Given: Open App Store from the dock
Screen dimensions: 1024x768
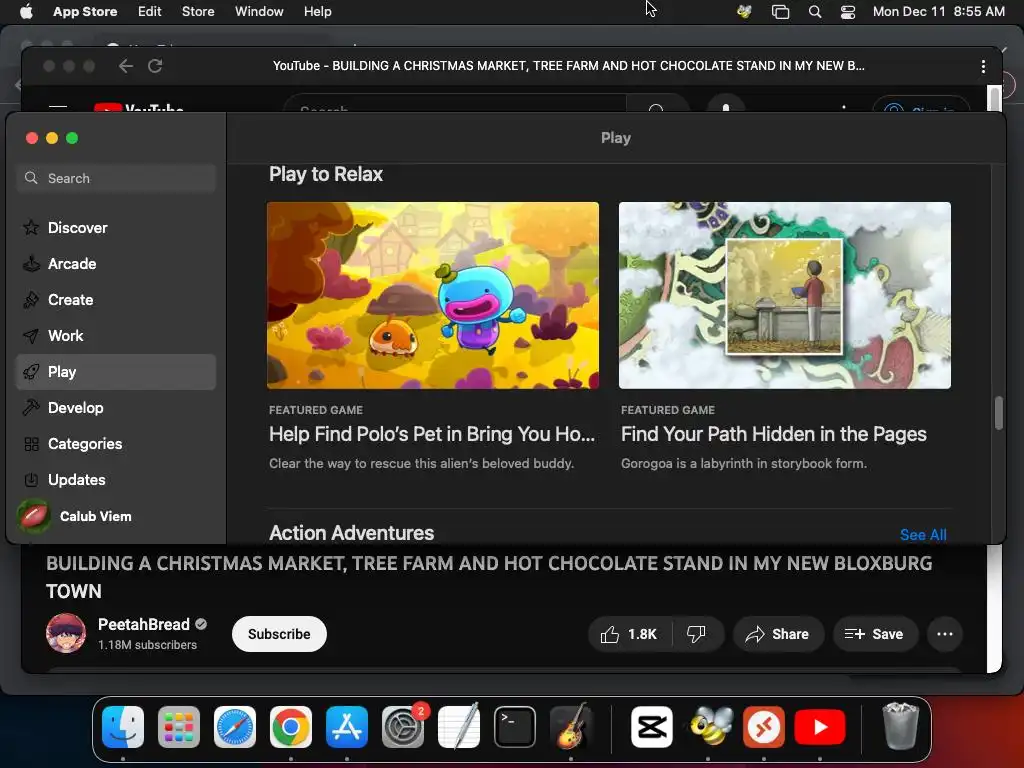Looking at the screenshot, I should tap(347, 727).
